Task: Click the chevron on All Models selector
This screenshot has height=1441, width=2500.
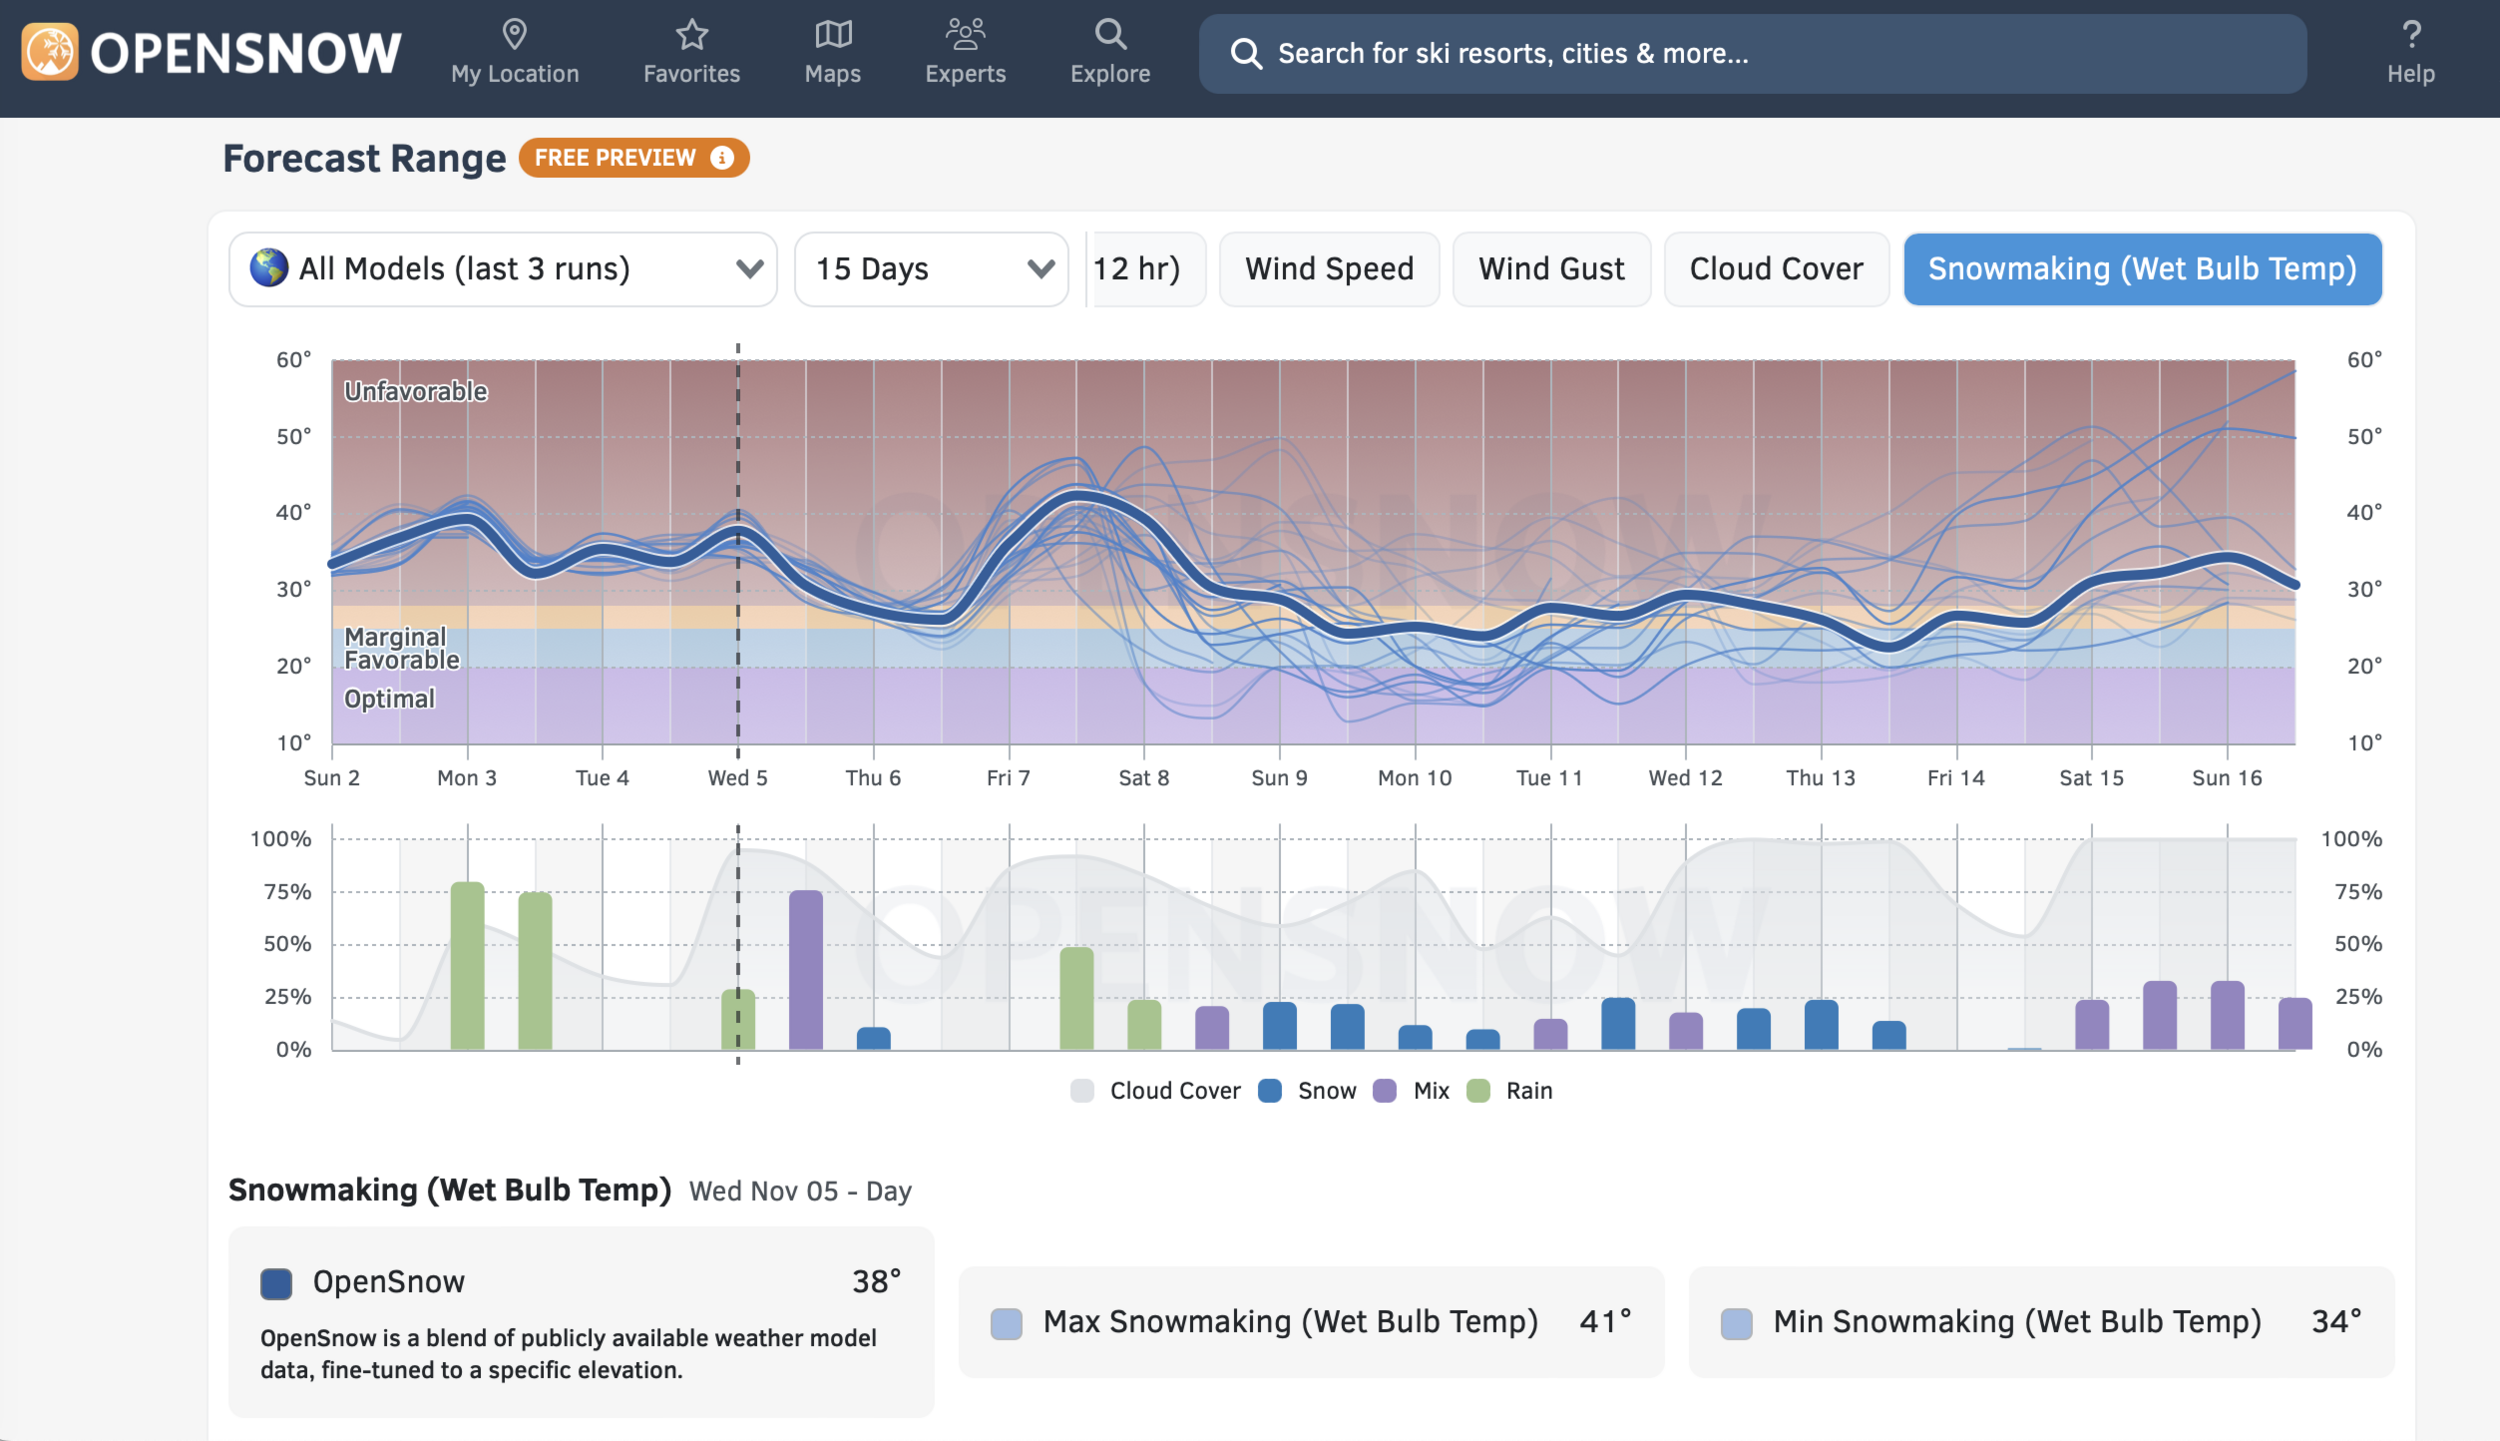Action: [749, 269]
